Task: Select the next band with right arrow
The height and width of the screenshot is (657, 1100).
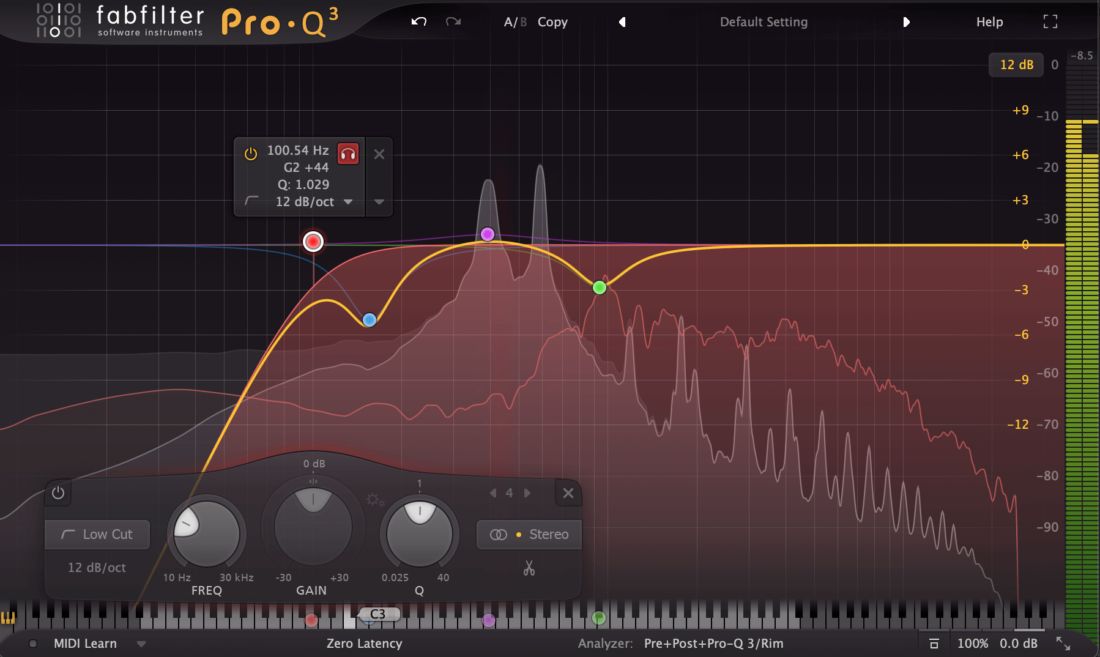Action: tap(527, 493)
